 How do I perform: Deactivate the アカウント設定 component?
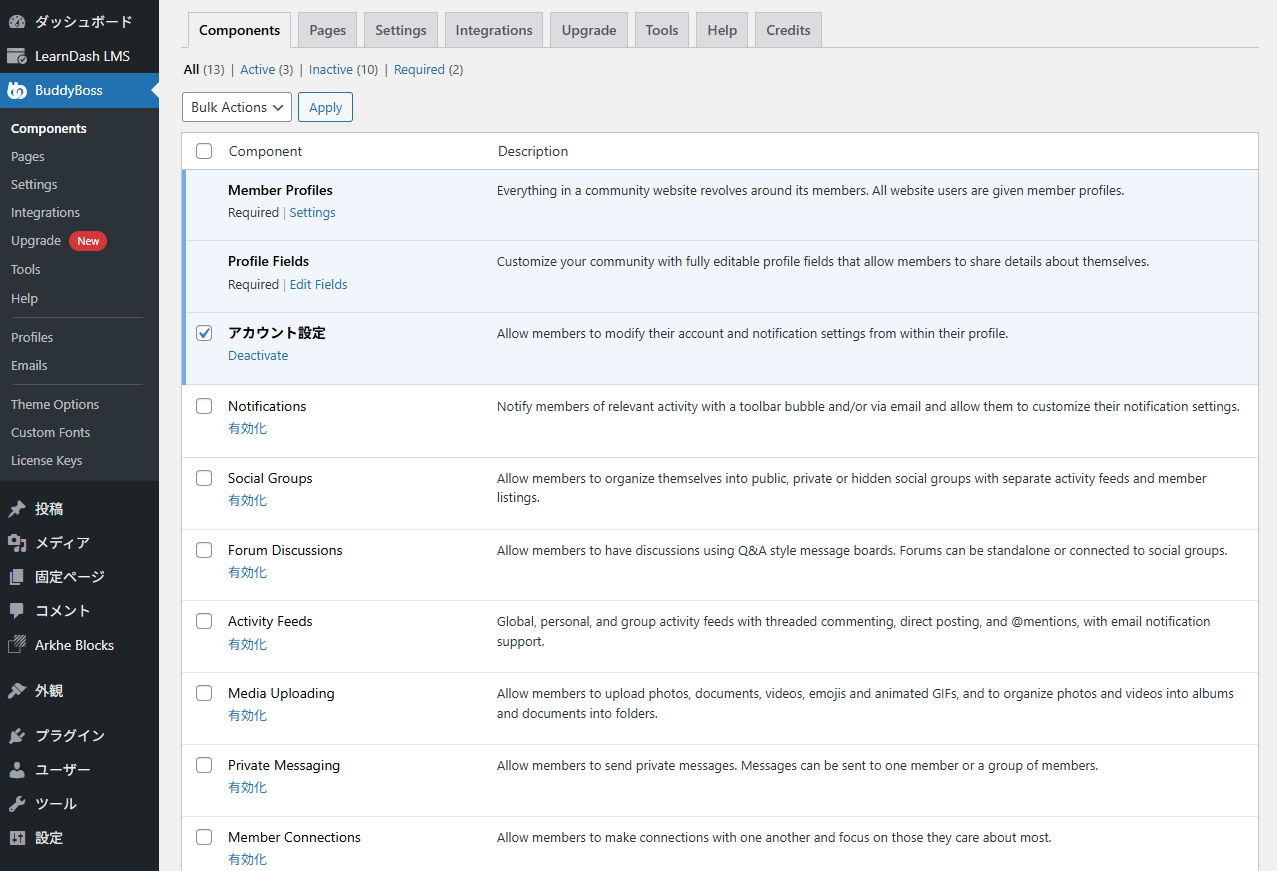click(258, 355)
